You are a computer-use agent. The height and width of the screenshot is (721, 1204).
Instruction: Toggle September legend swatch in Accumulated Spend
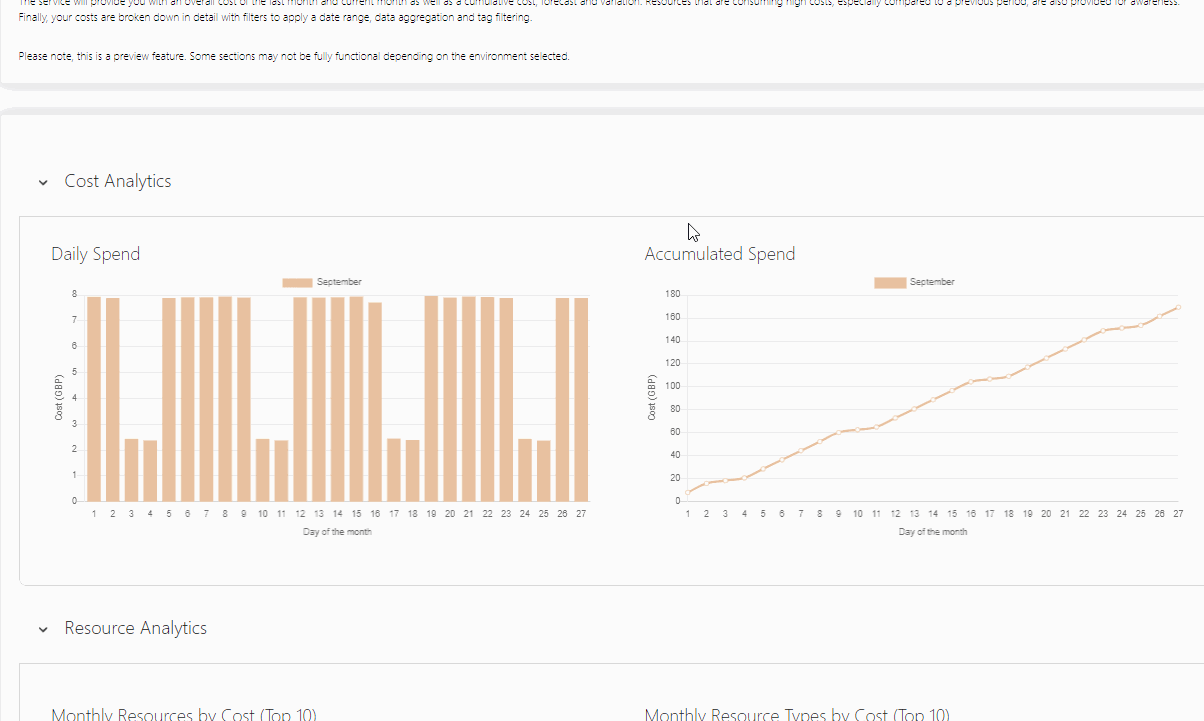pos(890,283)
